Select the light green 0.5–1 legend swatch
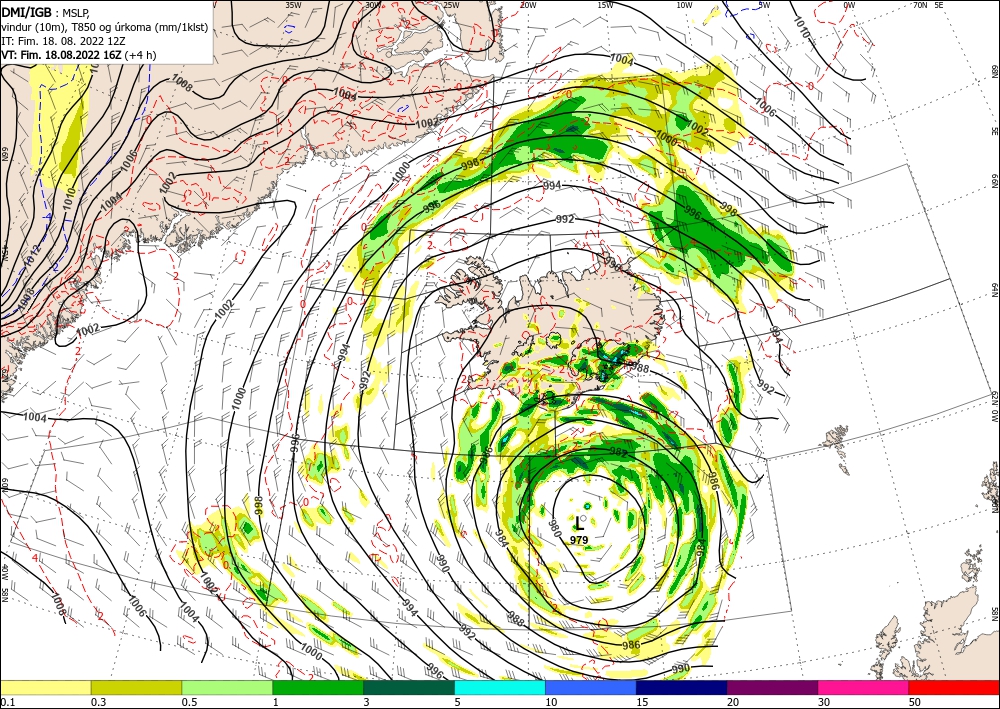Screen dimensions: 1000x709 click(x=227, y=687)
